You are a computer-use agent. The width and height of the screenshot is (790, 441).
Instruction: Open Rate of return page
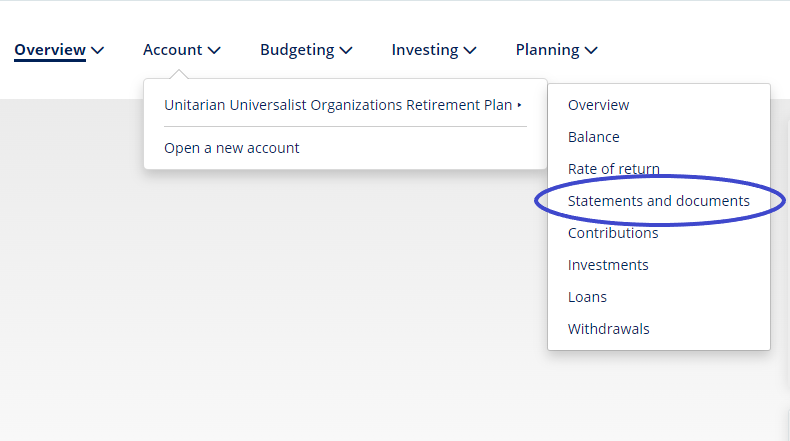click(613, 169)
